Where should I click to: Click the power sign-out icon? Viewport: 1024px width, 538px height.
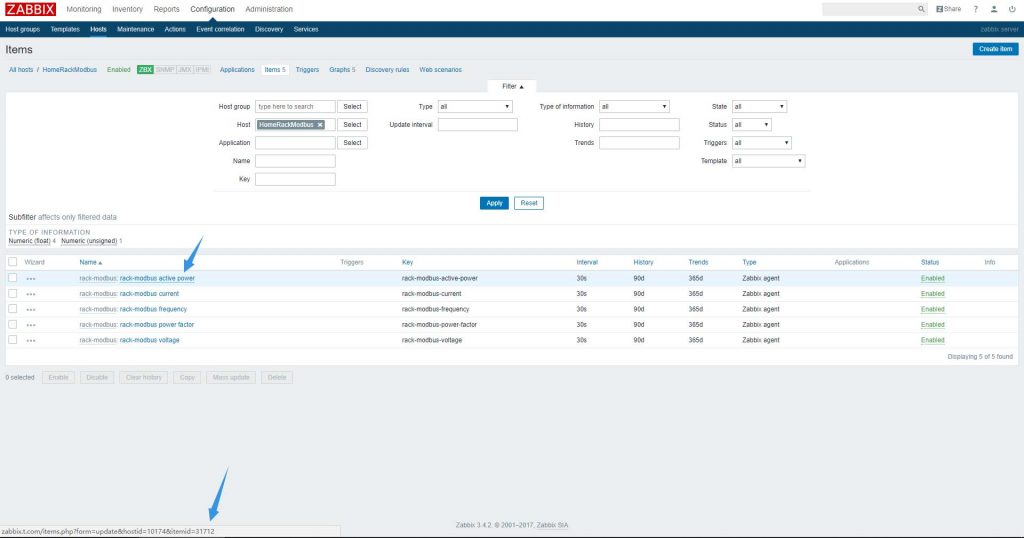click(1012, 9)
